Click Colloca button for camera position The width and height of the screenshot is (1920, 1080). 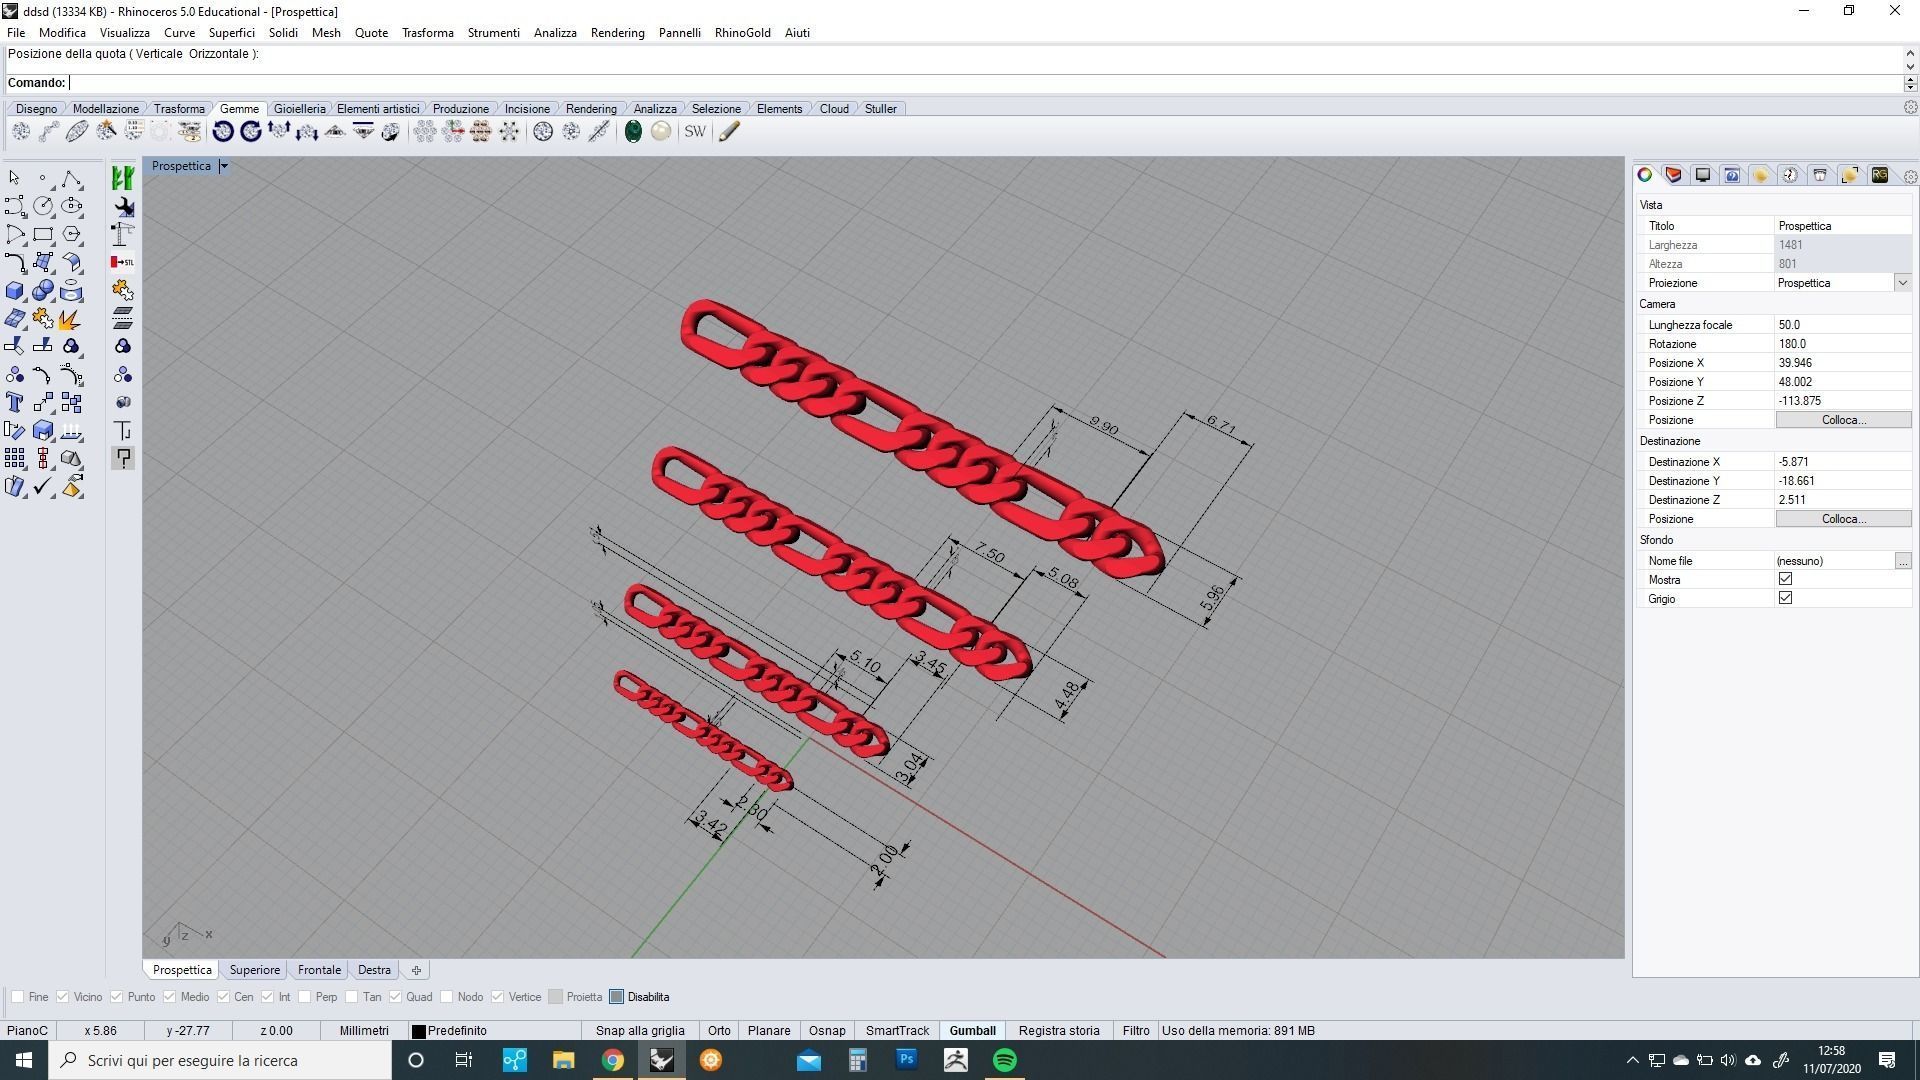(1843, 420)
